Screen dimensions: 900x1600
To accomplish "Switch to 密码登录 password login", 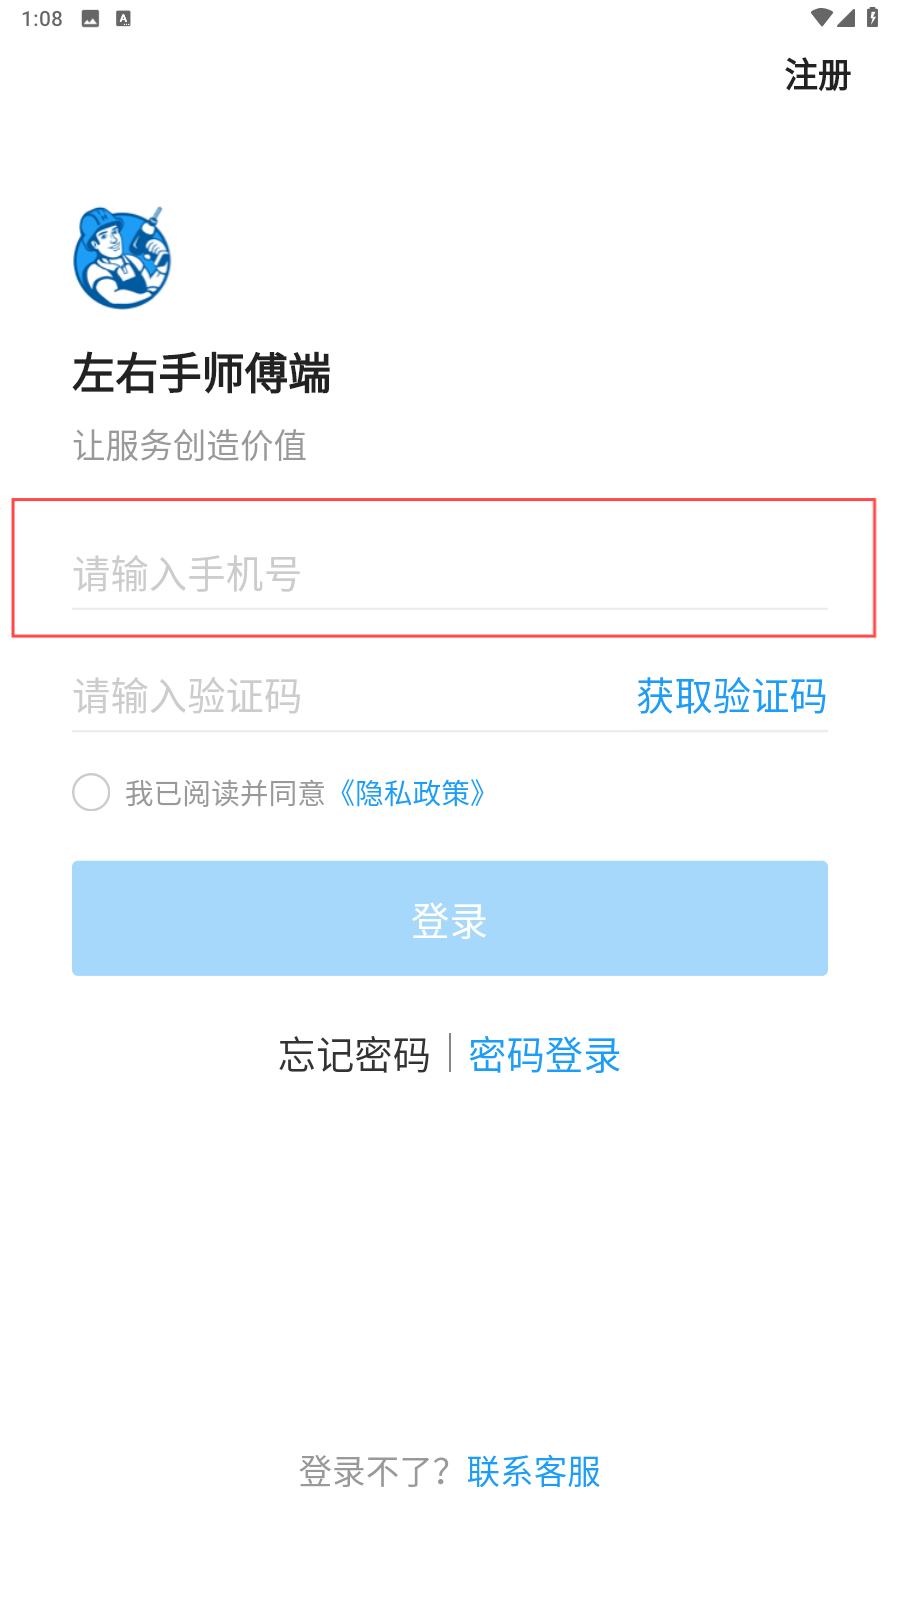I will (x=544, y=1055).
